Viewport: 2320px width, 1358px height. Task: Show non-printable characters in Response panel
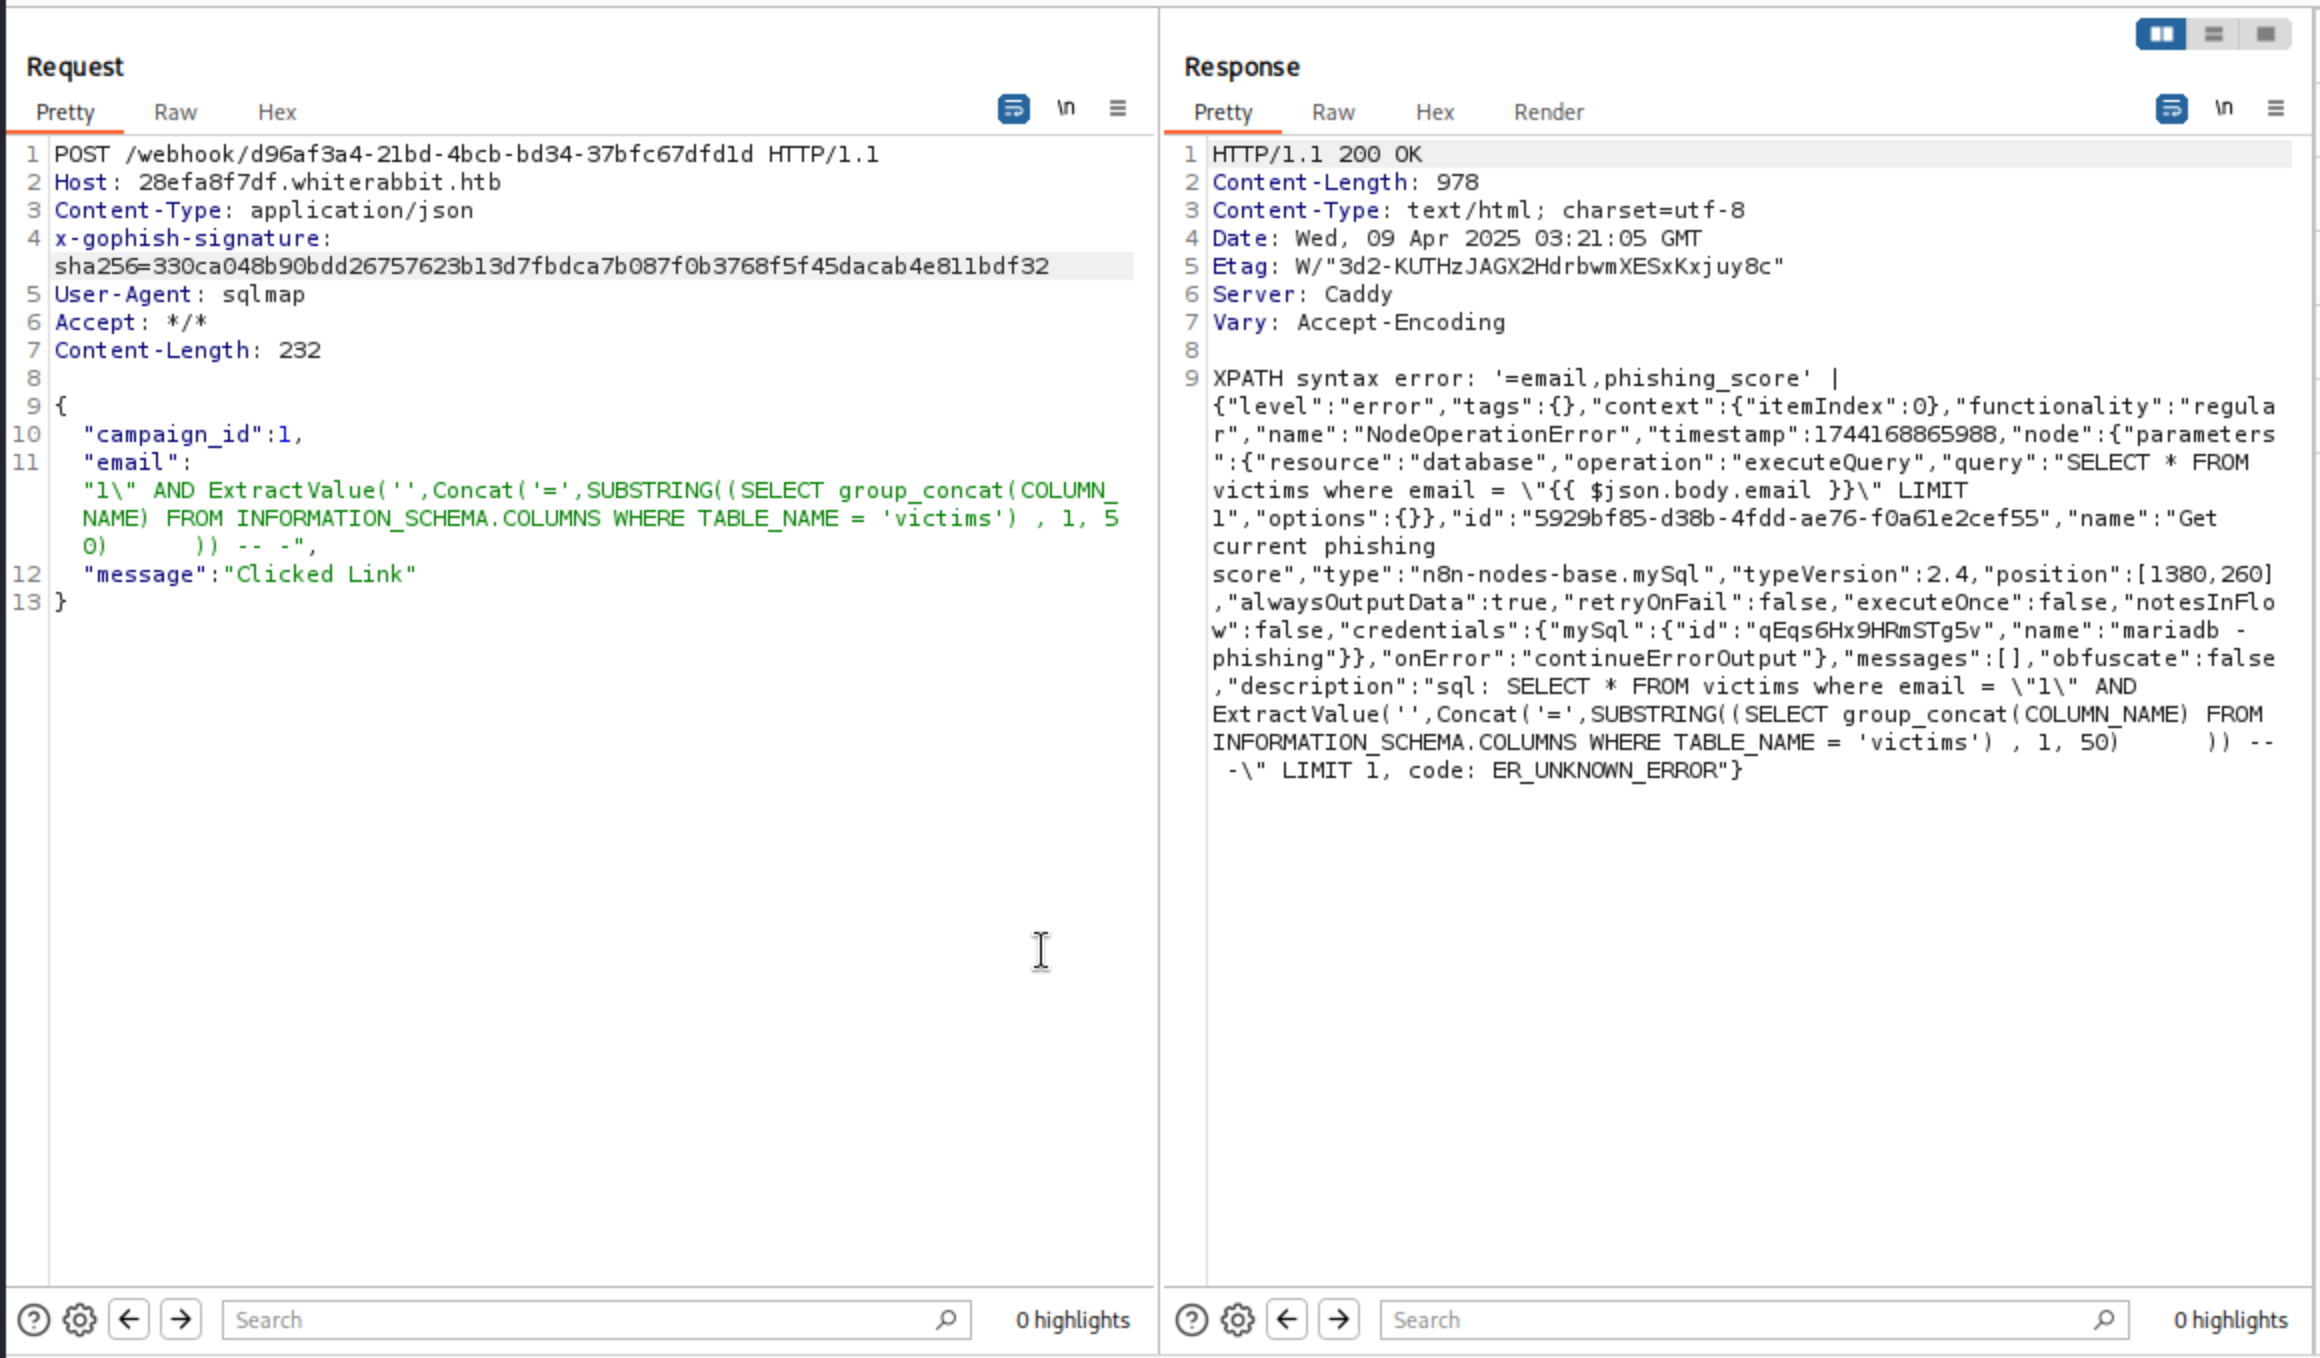(2224, 108)
